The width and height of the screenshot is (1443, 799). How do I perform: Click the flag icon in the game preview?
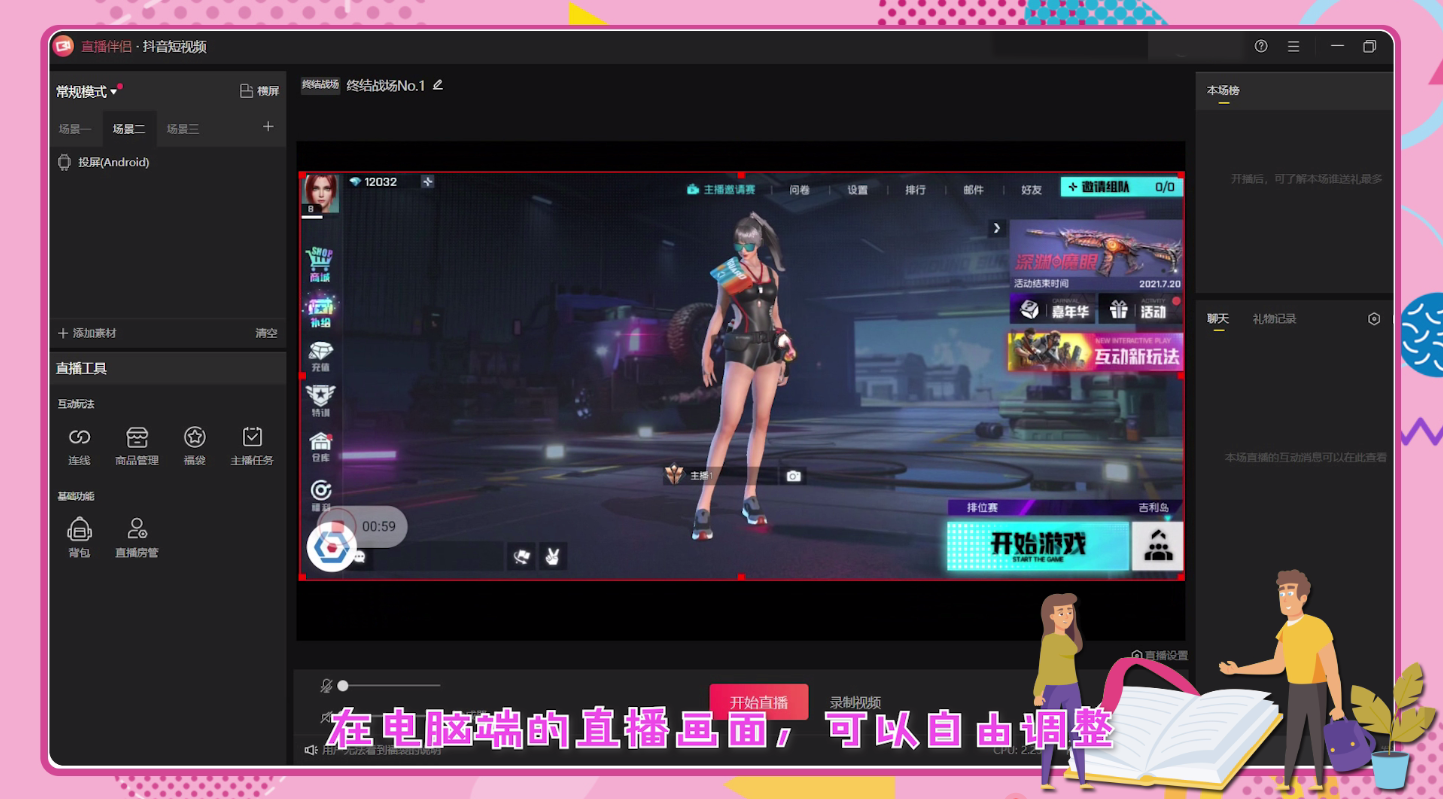(x=521, y=557)
